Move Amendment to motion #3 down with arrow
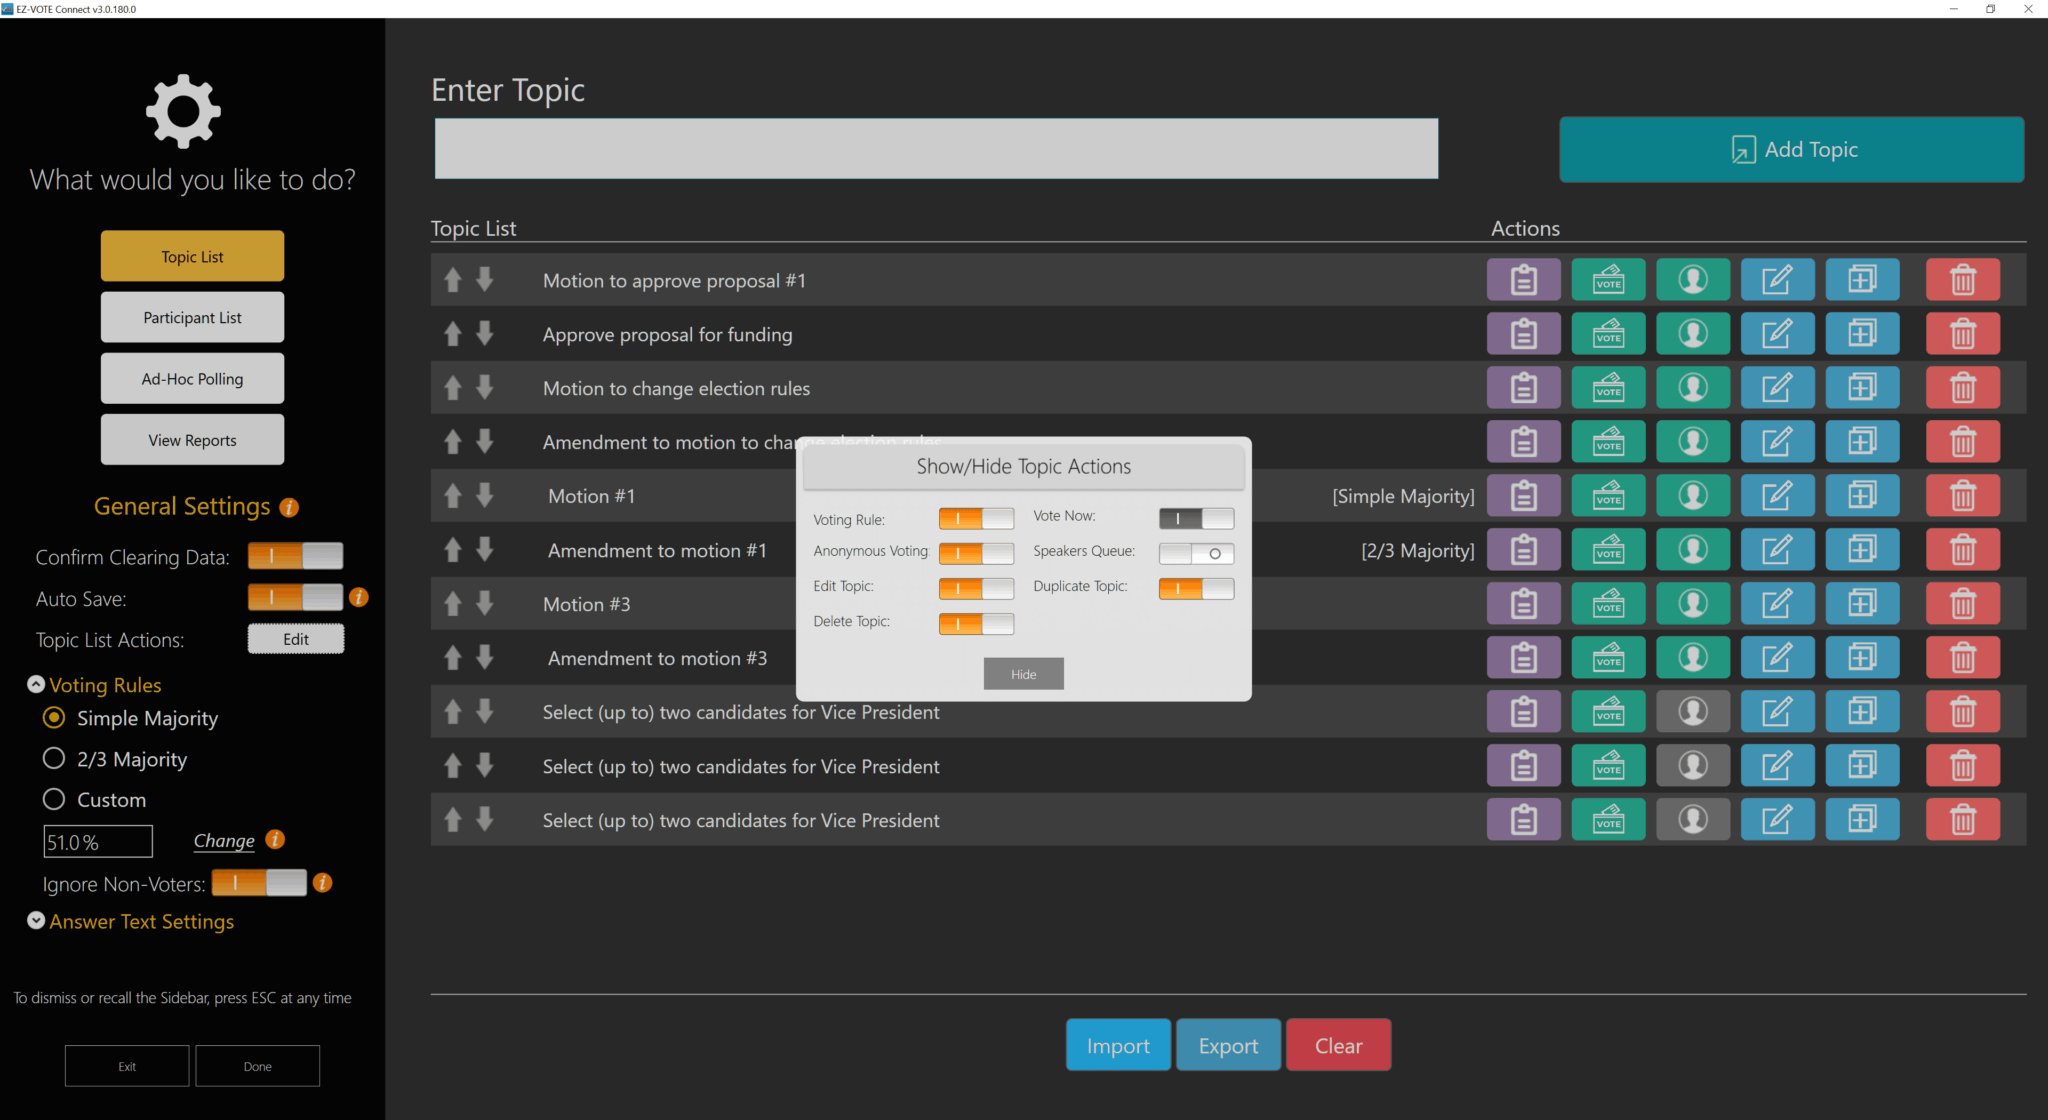Screen dimensions: 2048x1120 (485, 657)
